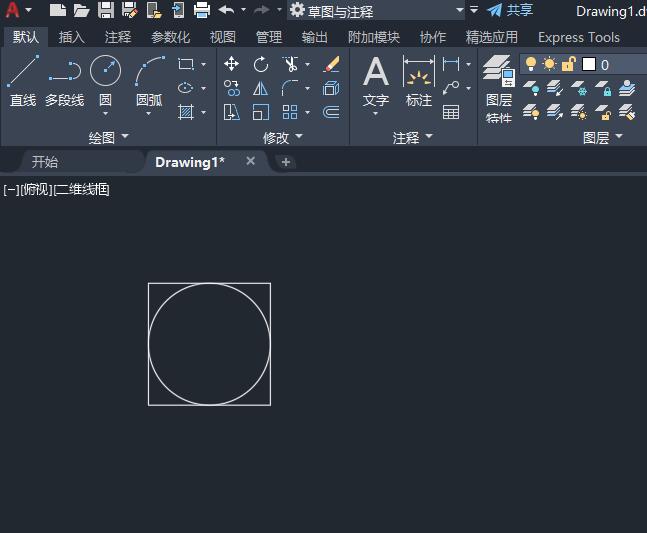
Task: Click the Move tool in Modify panel
Action: pyautogui.click(x=232, y=64)
